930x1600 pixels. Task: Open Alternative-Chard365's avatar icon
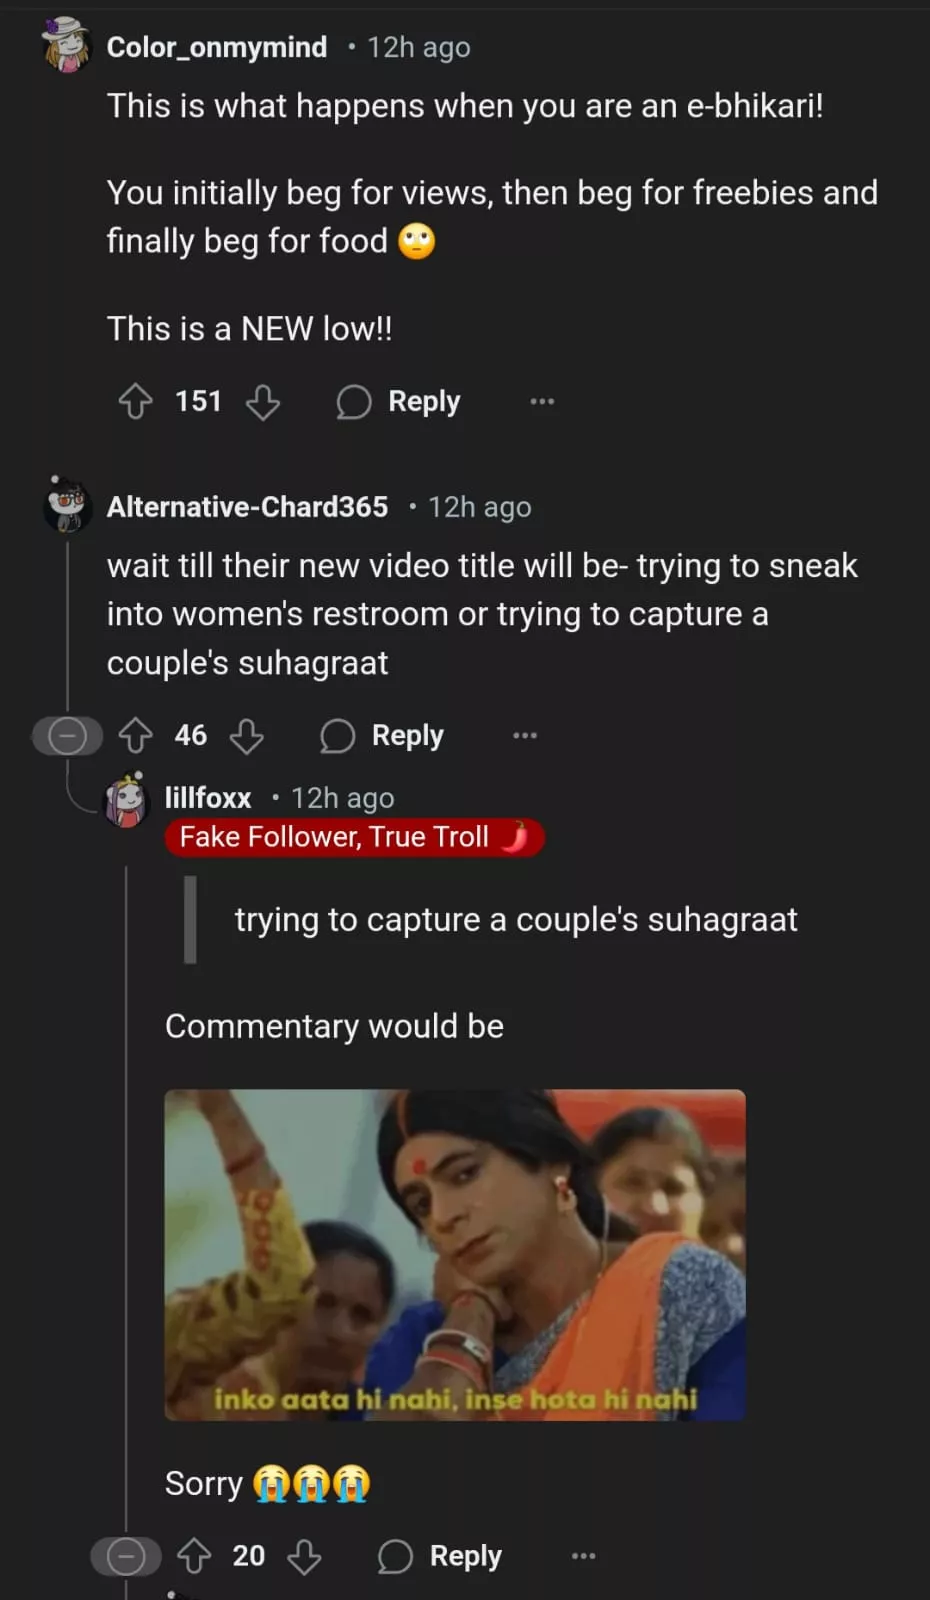pos(67,505)
